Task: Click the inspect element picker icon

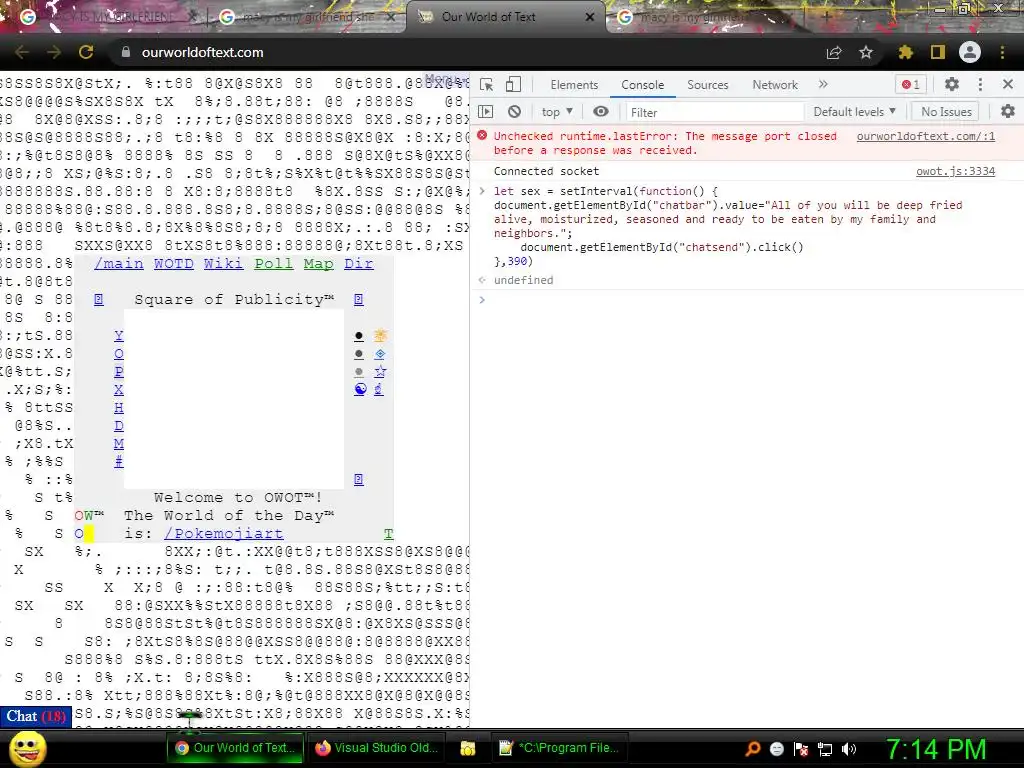Action: click(x=486, y=84)
